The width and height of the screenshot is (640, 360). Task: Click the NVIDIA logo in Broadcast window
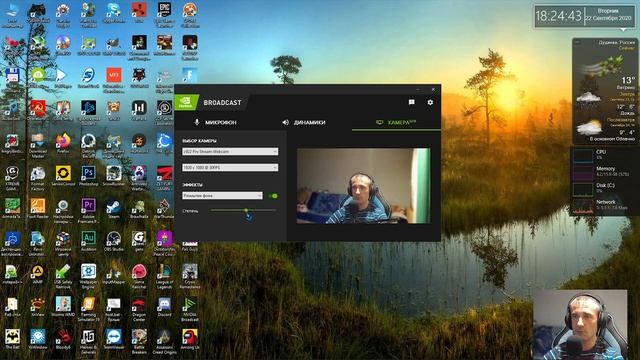click(x=185, y=102)
